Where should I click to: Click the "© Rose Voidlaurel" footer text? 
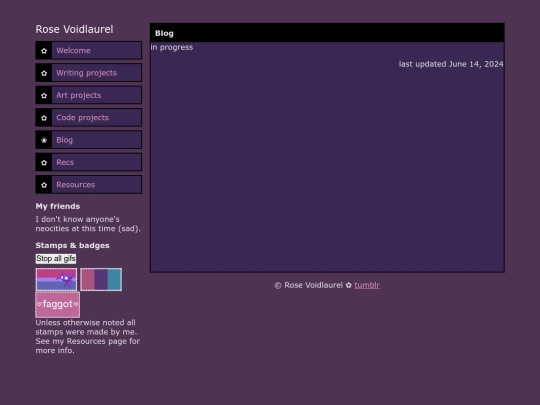[309, 285]
